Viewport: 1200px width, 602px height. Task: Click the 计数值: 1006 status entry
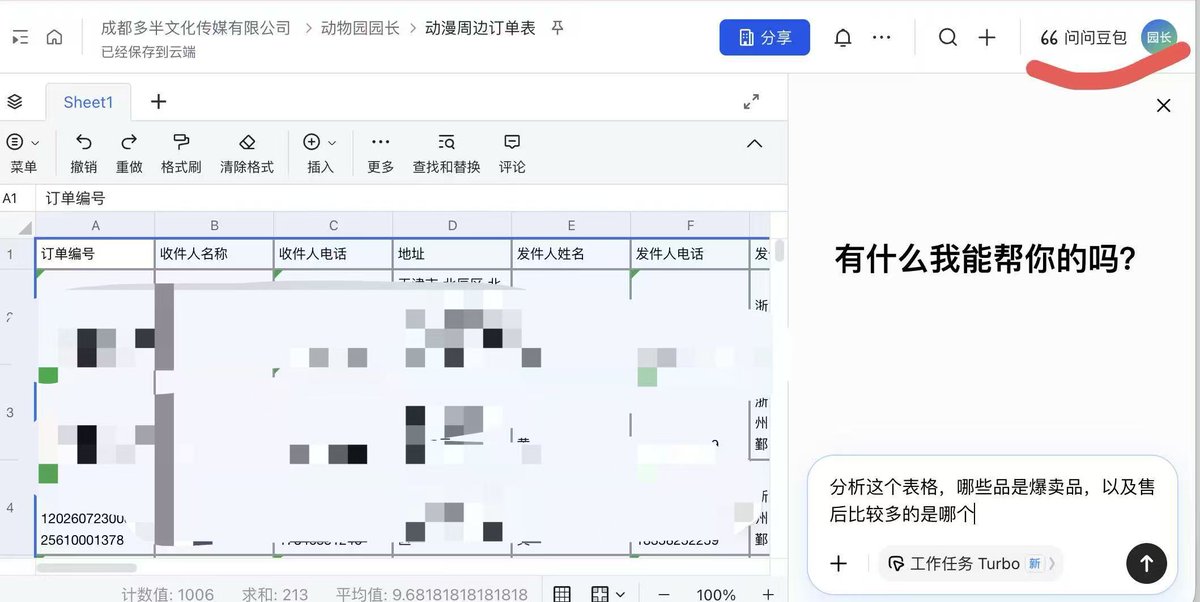pos(168,594)
